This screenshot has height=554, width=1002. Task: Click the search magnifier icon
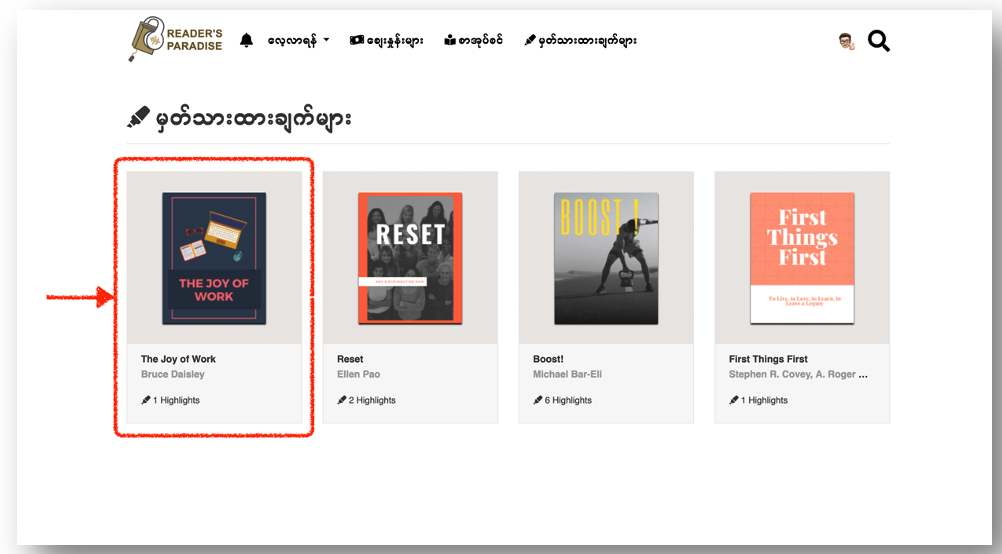[878, 41]
